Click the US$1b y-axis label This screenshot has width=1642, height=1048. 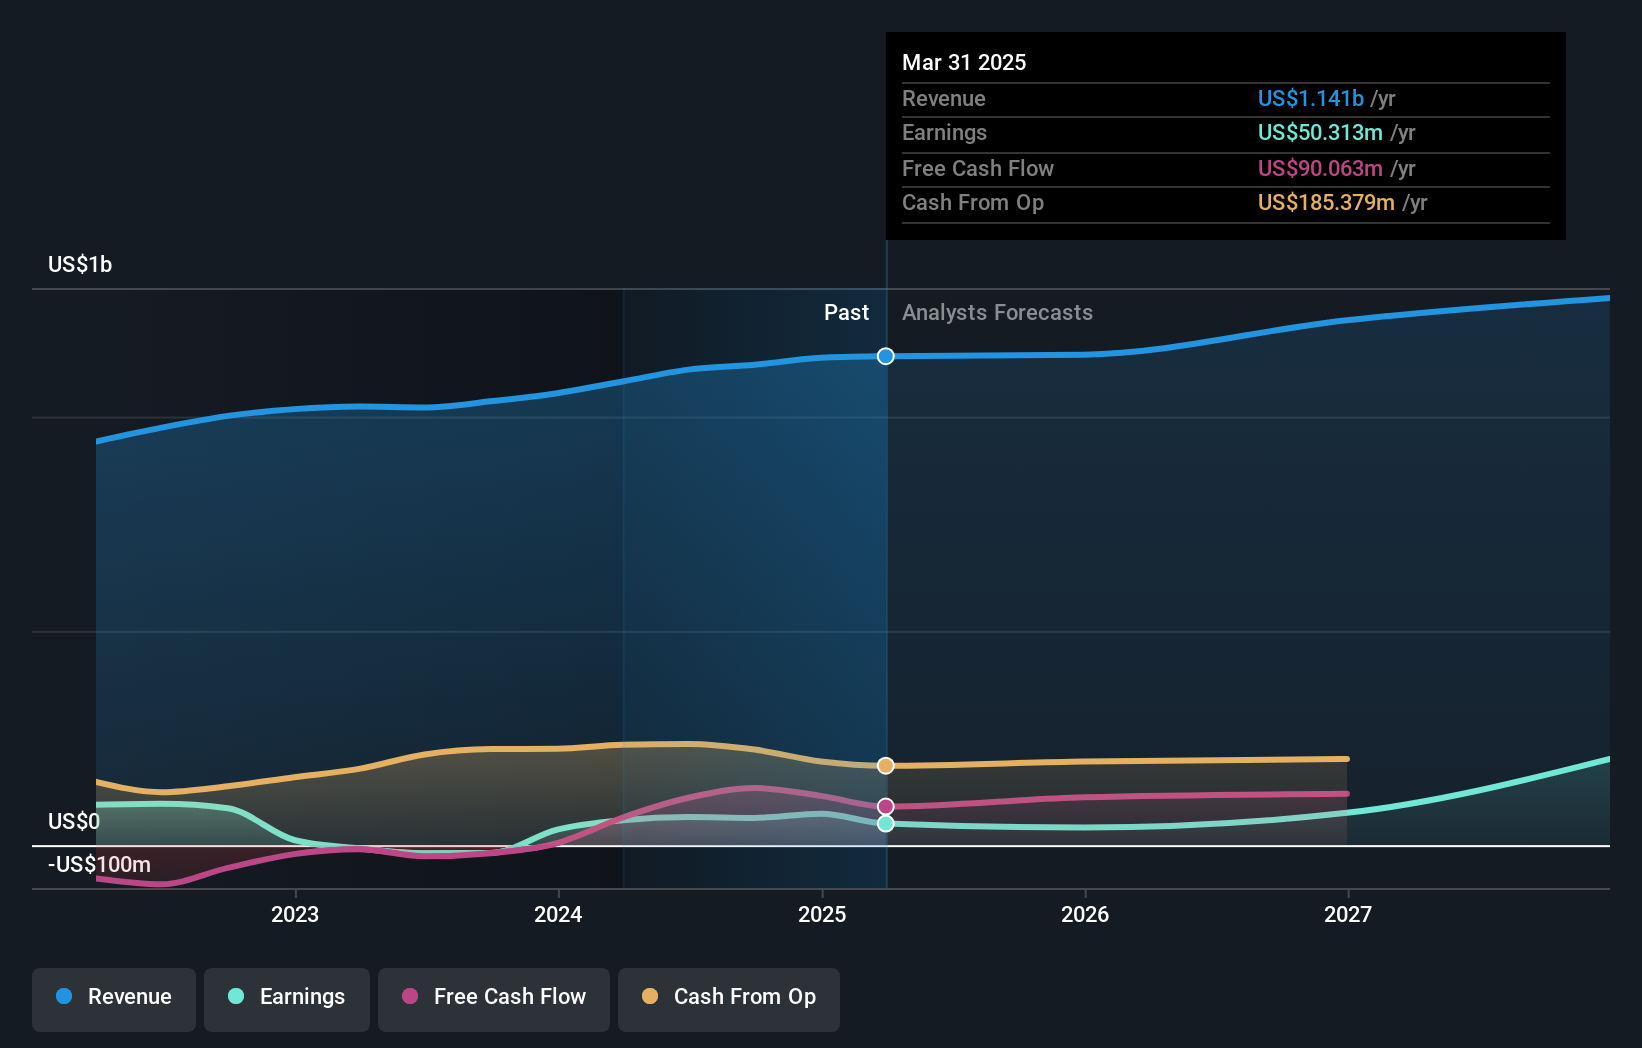[80, 264]
